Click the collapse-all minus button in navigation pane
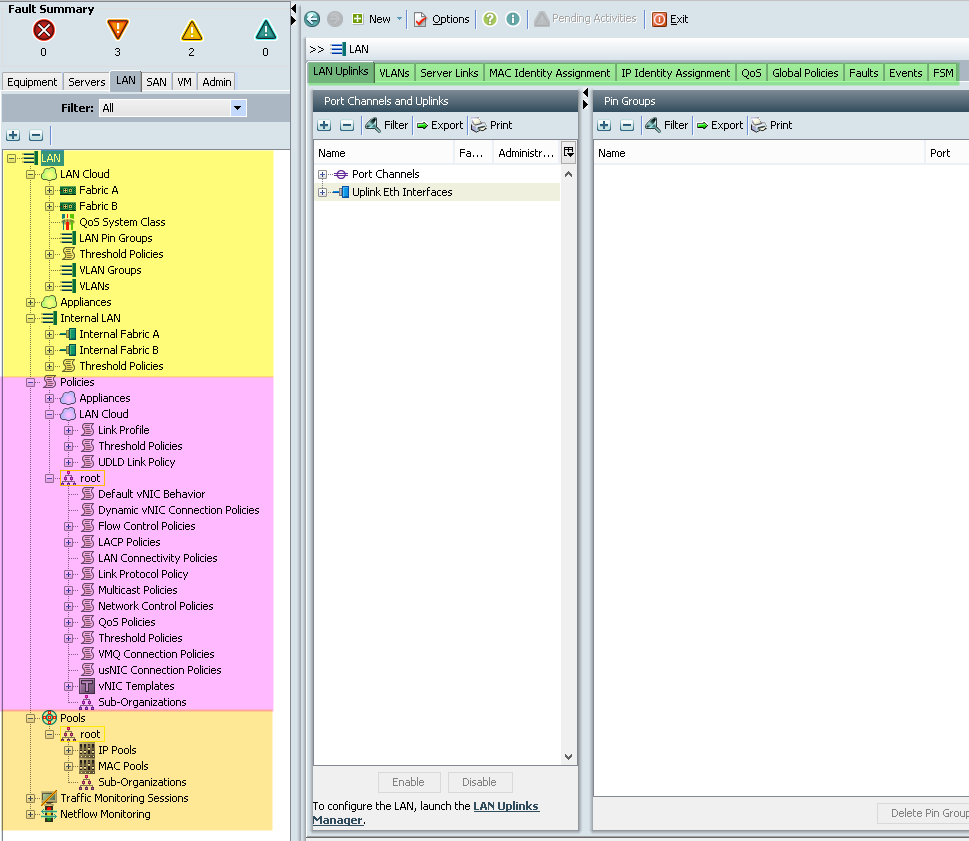Viewport: 969px width, 841px height. (x=36, y=135)
